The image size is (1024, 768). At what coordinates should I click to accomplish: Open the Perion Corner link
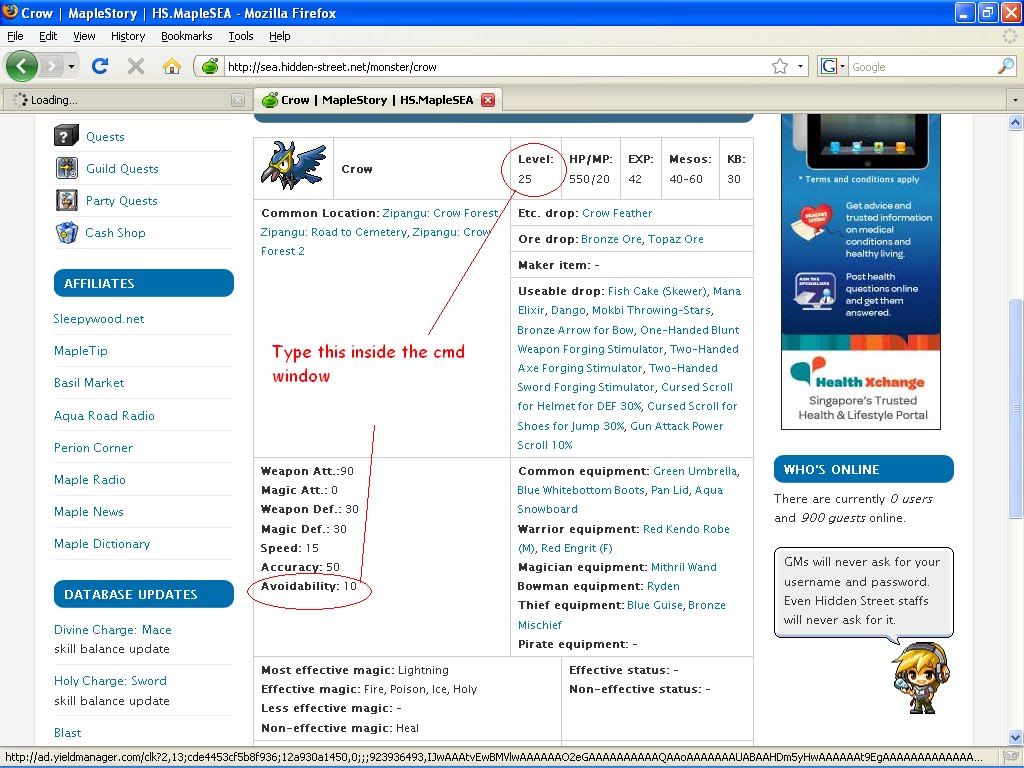[93, 447]
